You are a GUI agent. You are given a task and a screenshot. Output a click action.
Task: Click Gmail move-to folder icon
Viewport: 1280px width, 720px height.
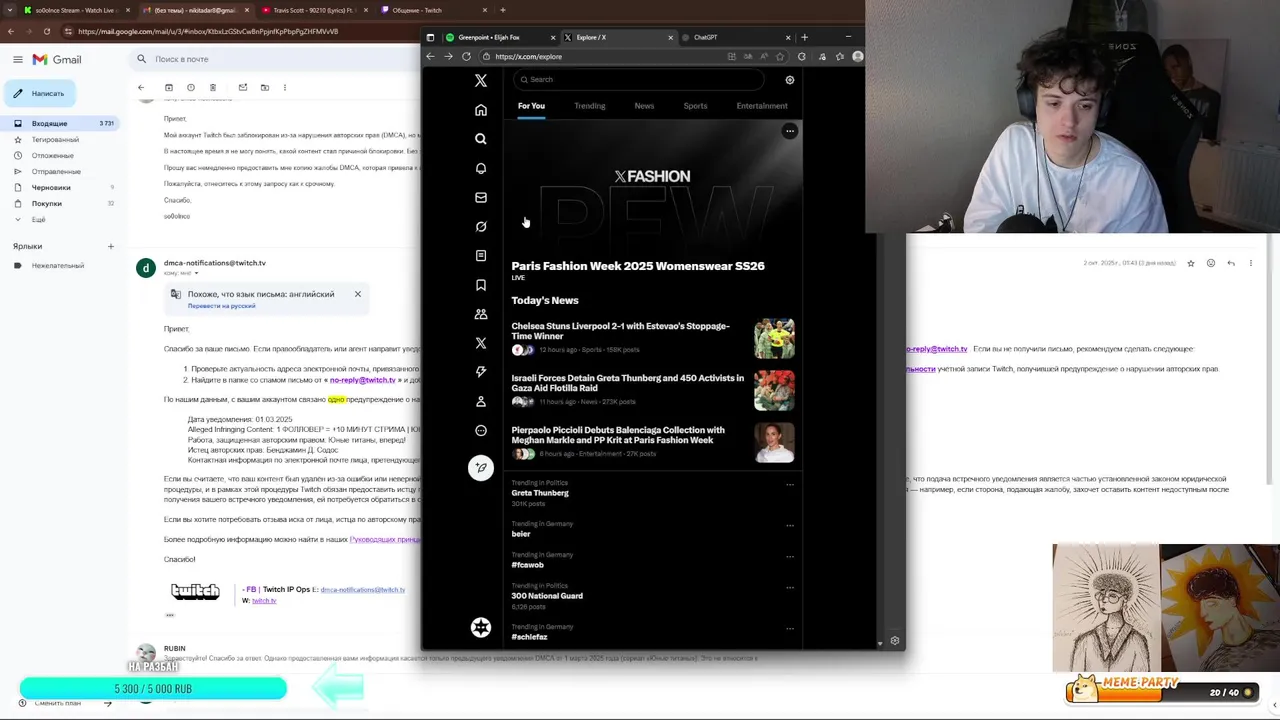pyautogui.click(x=264, y=88)
